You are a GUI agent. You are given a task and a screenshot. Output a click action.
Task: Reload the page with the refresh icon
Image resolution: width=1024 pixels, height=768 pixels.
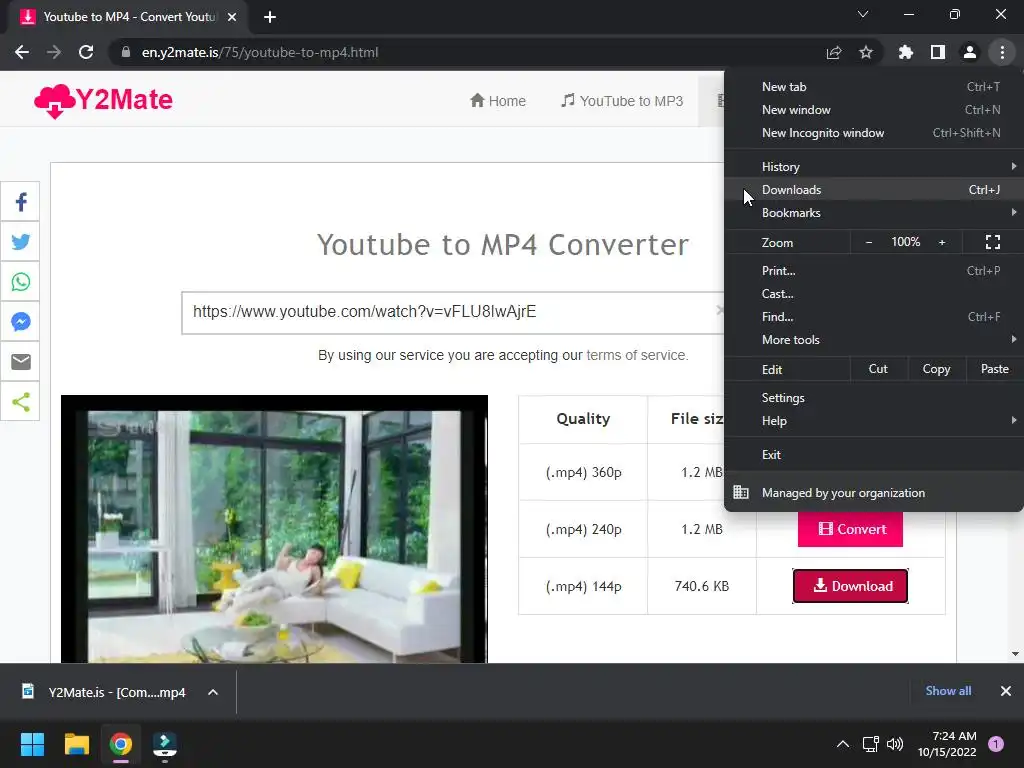pos(86,52)
